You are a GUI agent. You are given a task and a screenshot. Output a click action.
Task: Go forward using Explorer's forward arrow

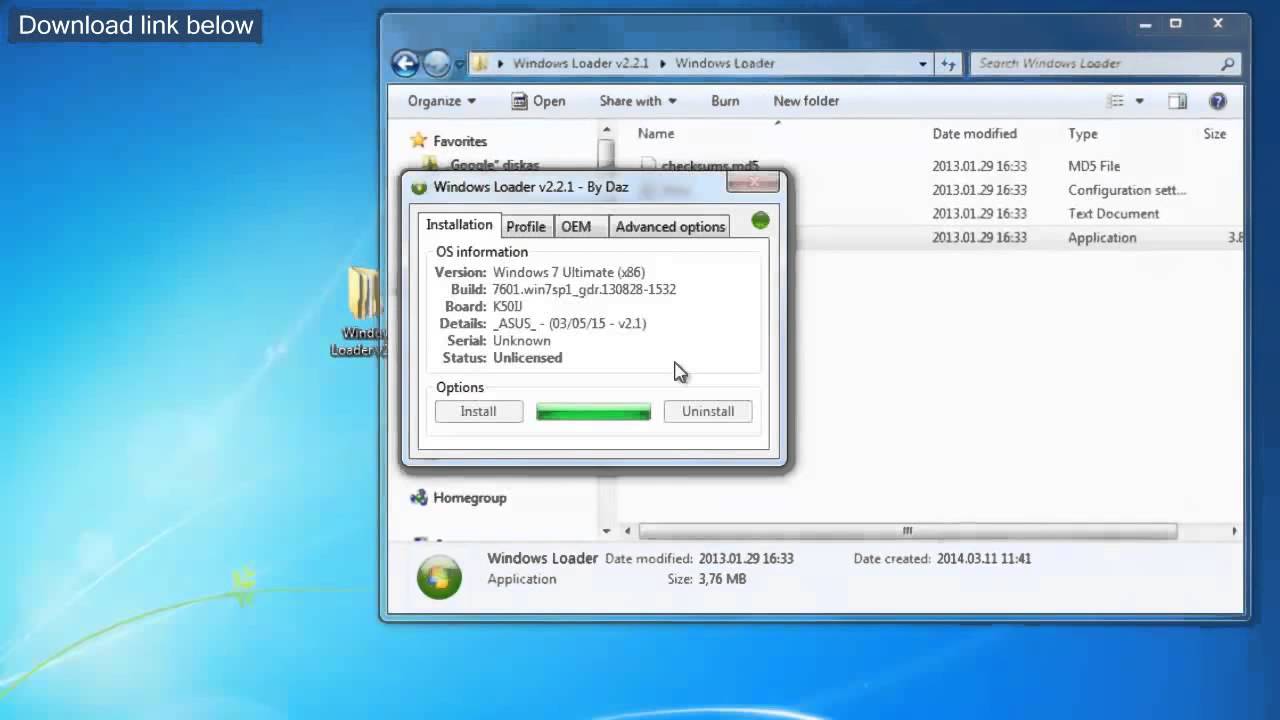click(437, 63)
